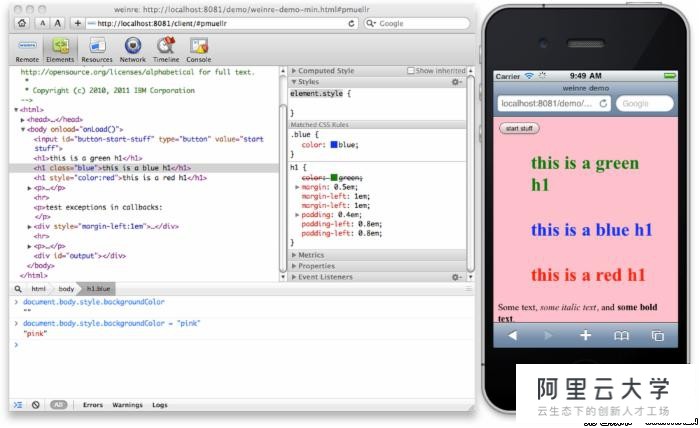Select the h1.blue breadcrumb
Screen dimensions: 700x428
pos(98,289)
